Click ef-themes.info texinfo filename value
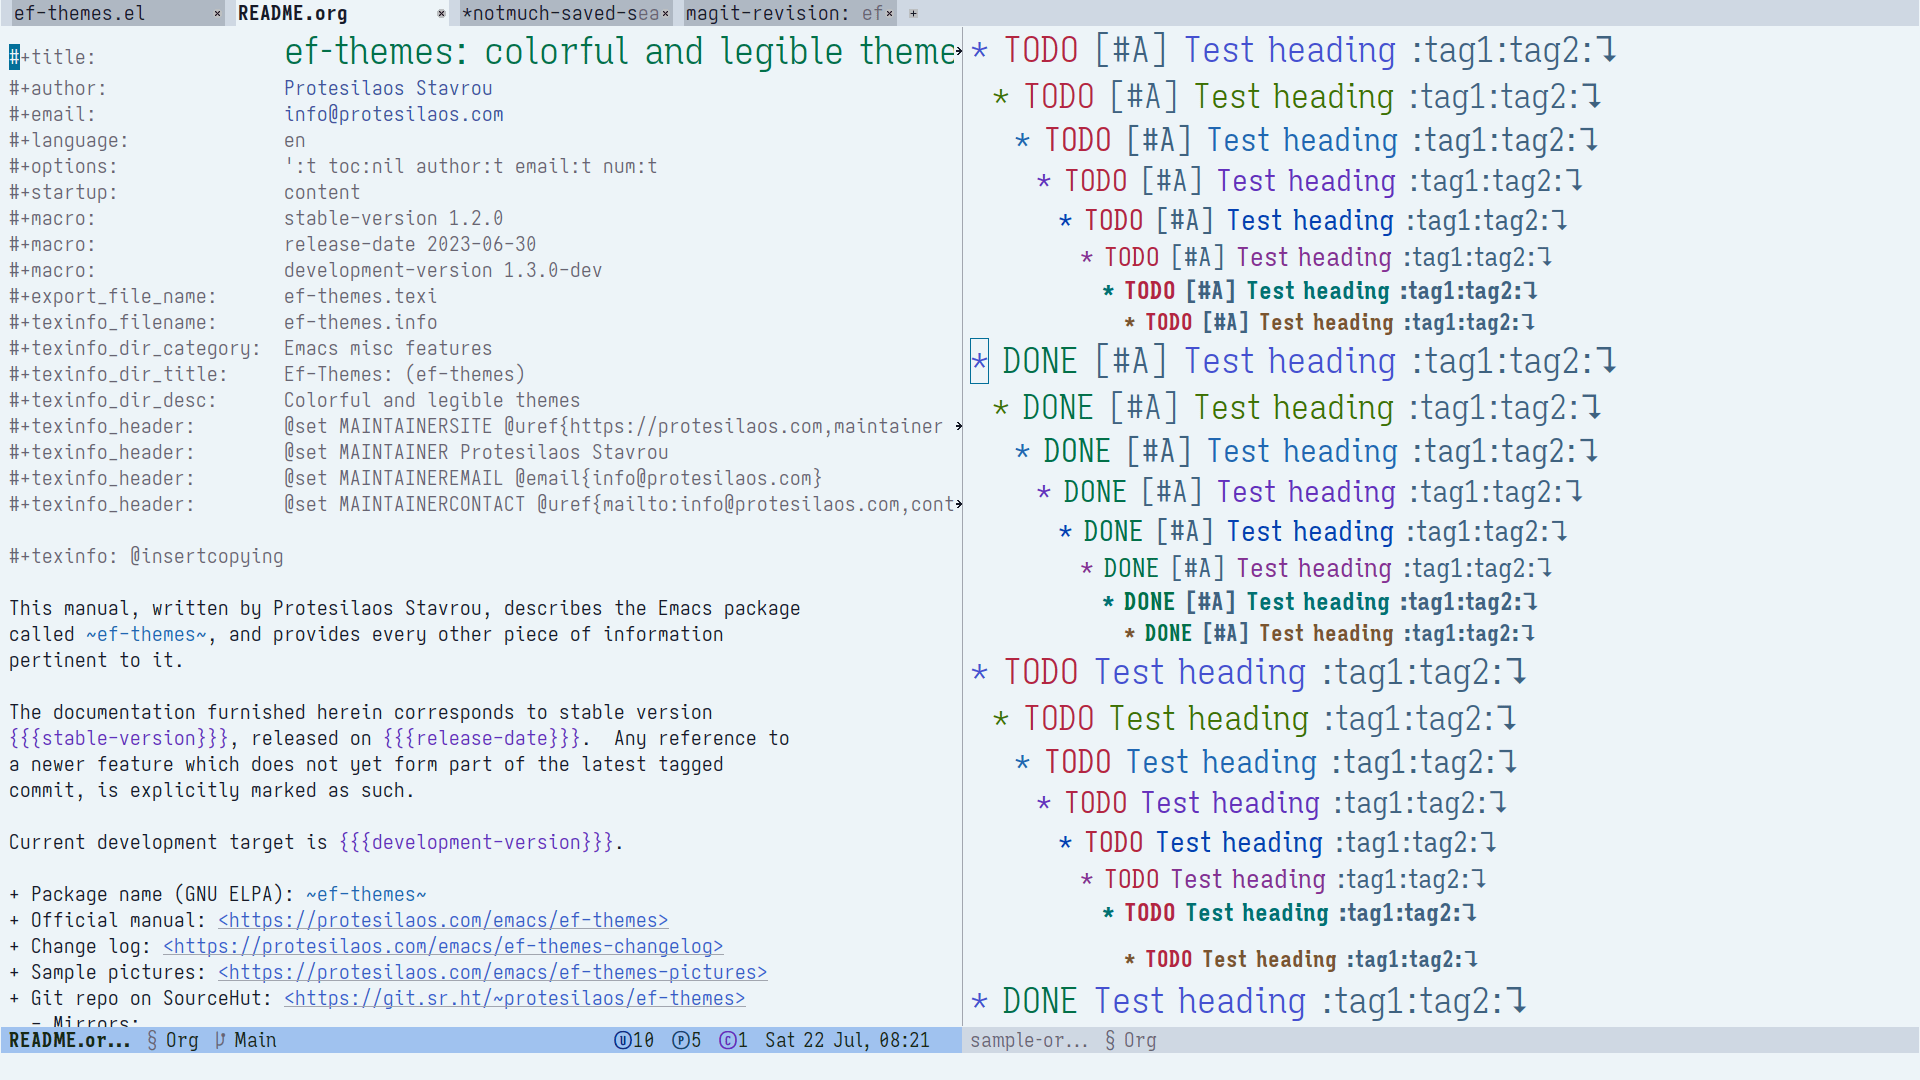1920x1080 pixels. coord(360,322)
